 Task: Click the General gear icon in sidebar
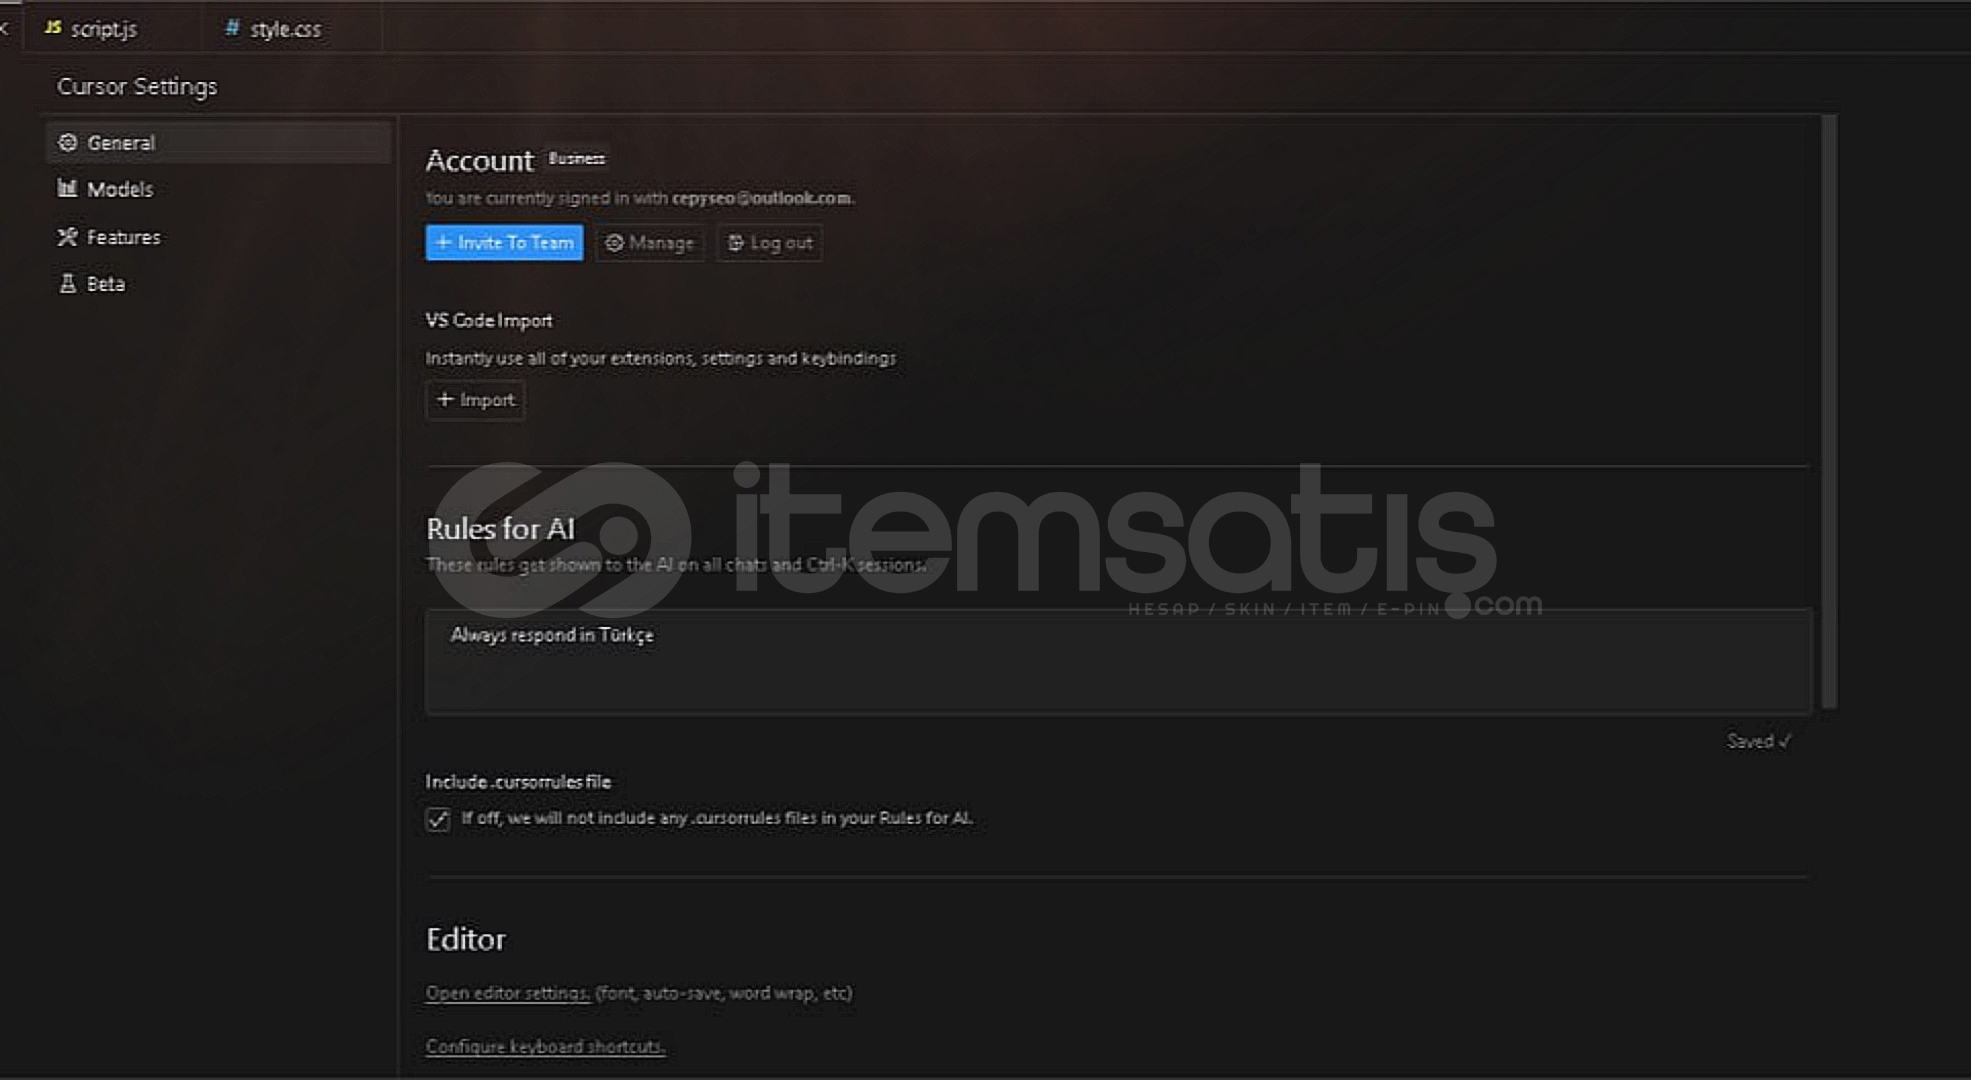click(x=67, y=143)
